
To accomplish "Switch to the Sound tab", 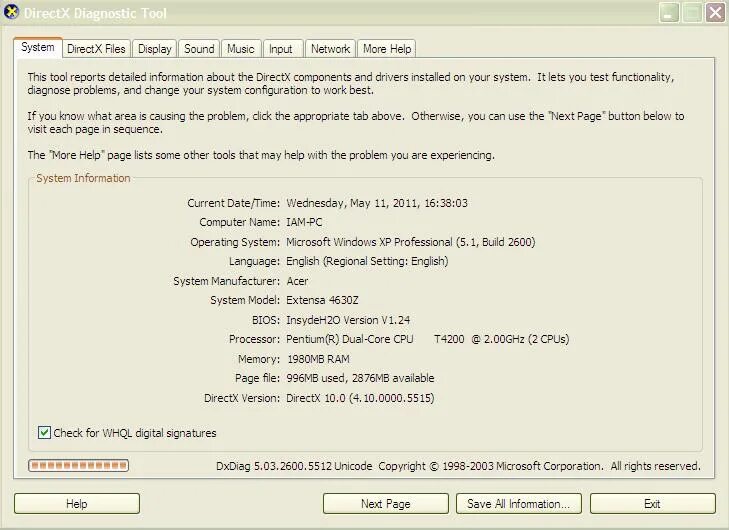I will coord(199,49).
